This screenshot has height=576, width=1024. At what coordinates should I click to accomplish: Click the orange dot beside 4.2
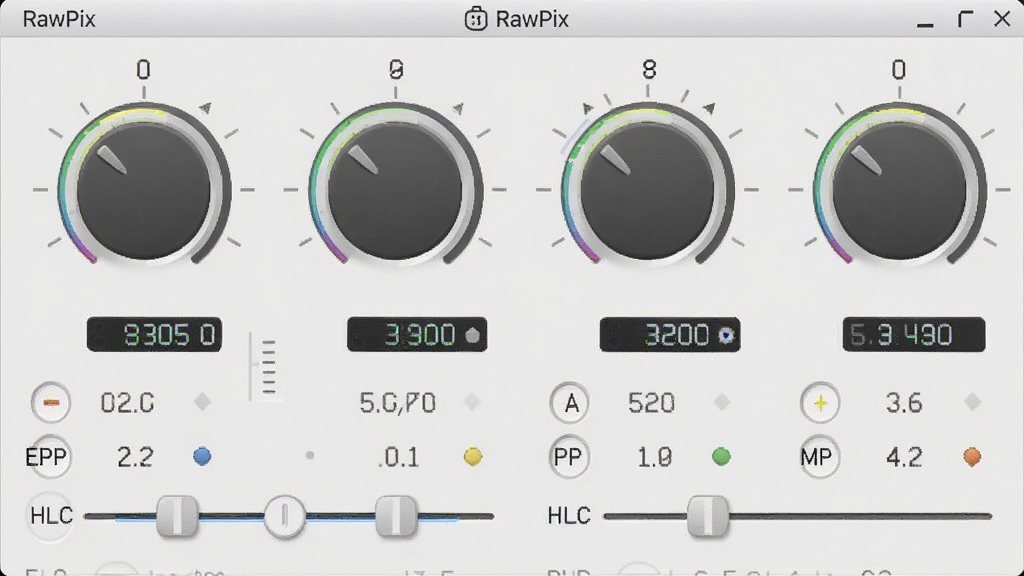[x=972, y=456]
